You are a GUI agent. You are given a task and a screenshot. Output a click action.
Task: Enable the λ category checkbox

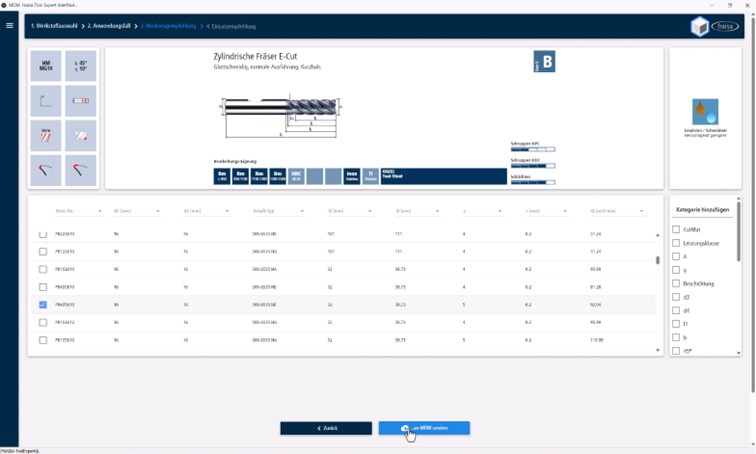click(676, 256)
